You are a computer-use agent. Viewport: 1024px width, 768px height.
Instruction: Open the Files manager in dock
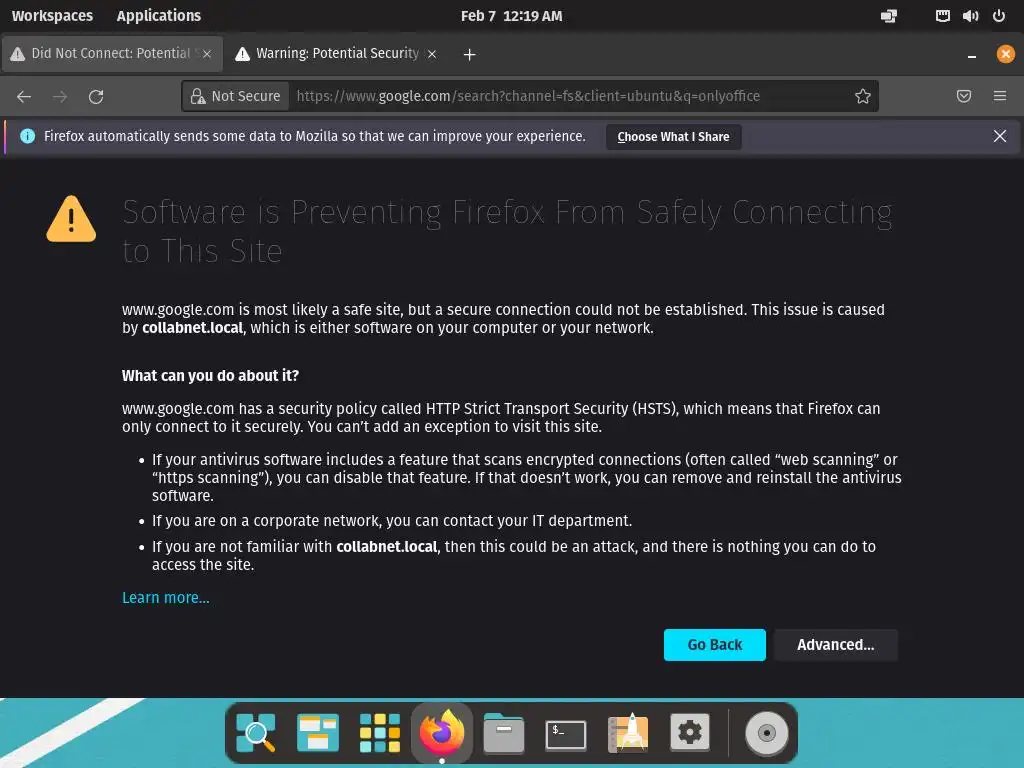pyautogui.click(x=504, y=733)
